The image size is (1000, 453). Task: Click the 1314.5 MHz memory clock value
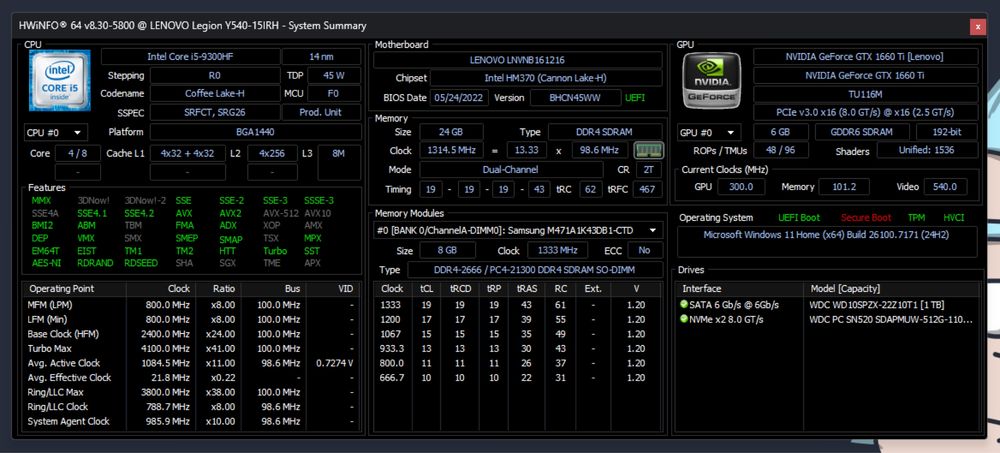pyautogui.click(x=451, y=151)
